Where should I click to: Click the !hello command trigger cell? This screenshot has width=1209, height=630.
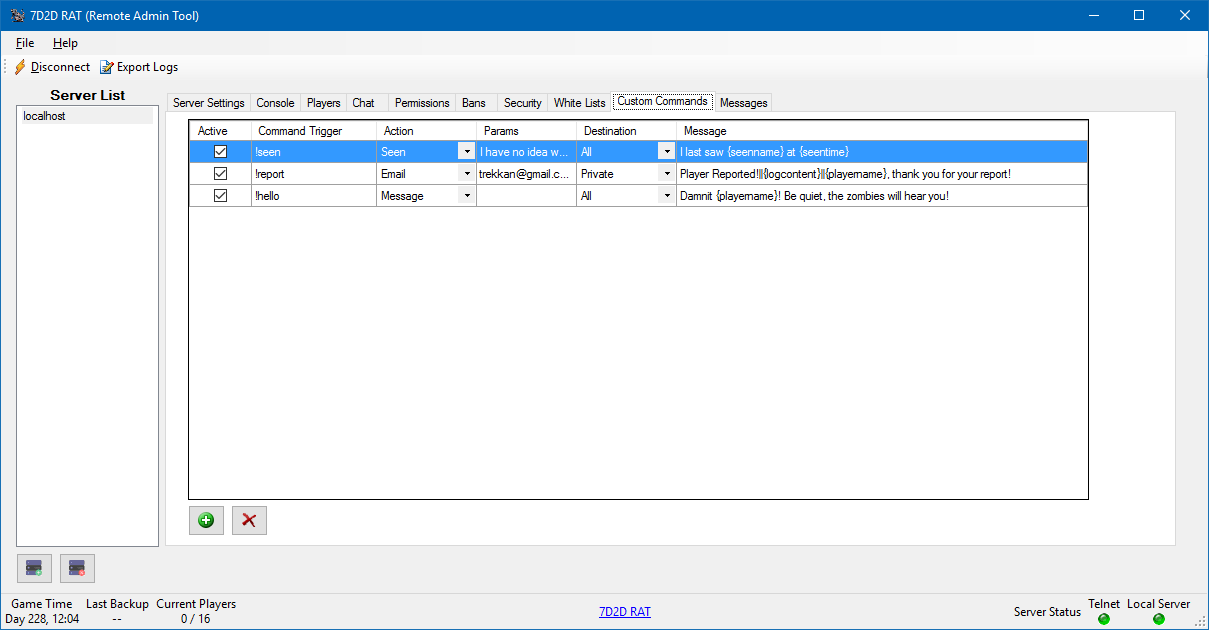coord(313,196)
